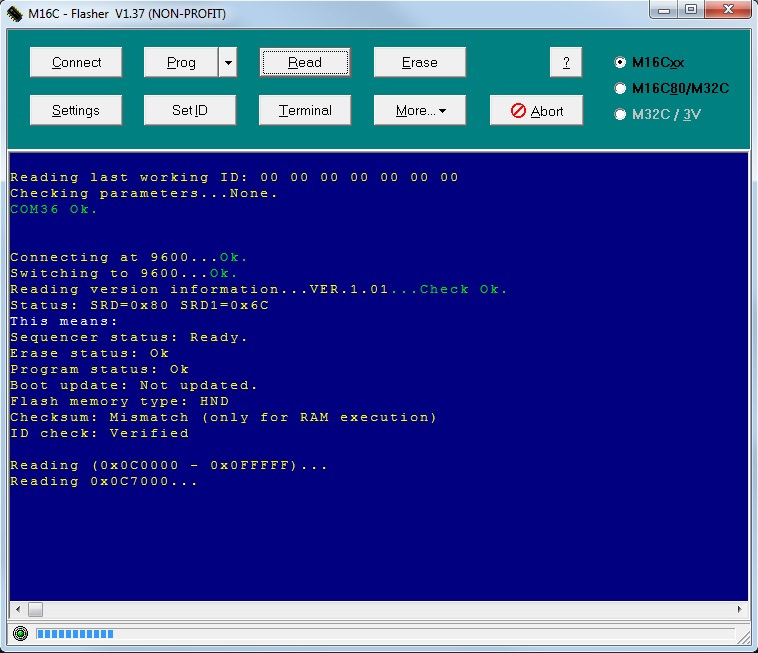Click the 'Status: SRD=0x80 SRD1=0x6C' line
This screenshot has width=758, height=653.
pyautogui.click(x=139, y=305)
